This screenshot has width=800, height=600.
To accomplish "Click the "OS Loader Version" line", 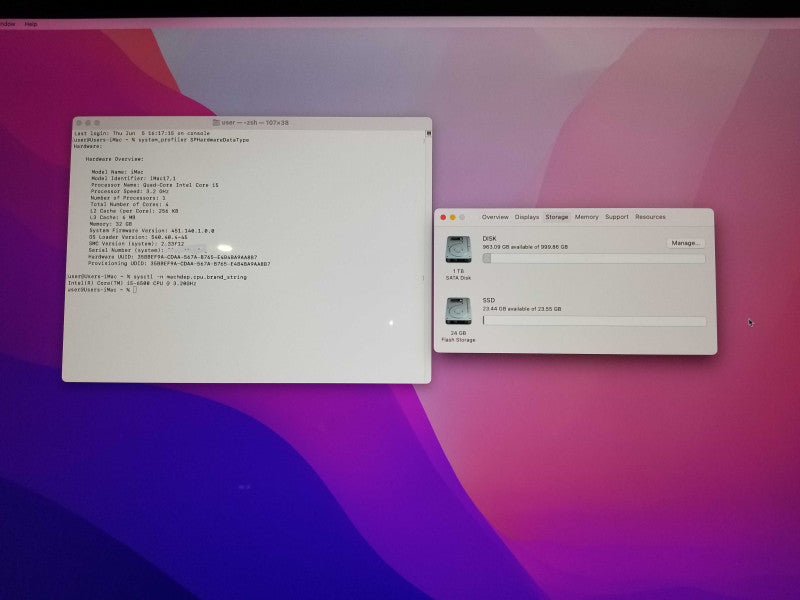I will [138, 237].
